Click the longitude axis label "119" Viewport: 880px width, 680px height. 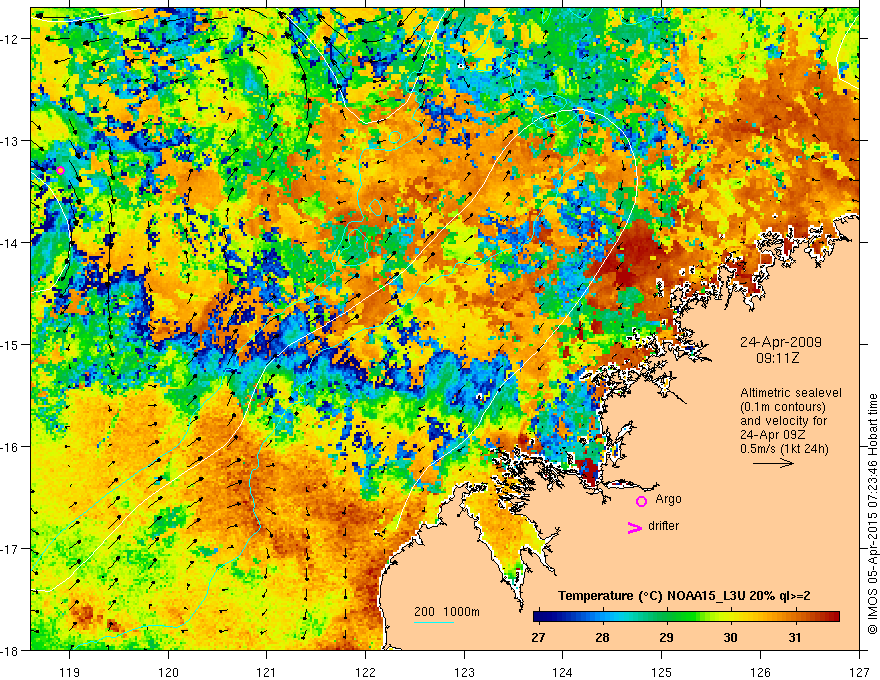click(70, 673)
